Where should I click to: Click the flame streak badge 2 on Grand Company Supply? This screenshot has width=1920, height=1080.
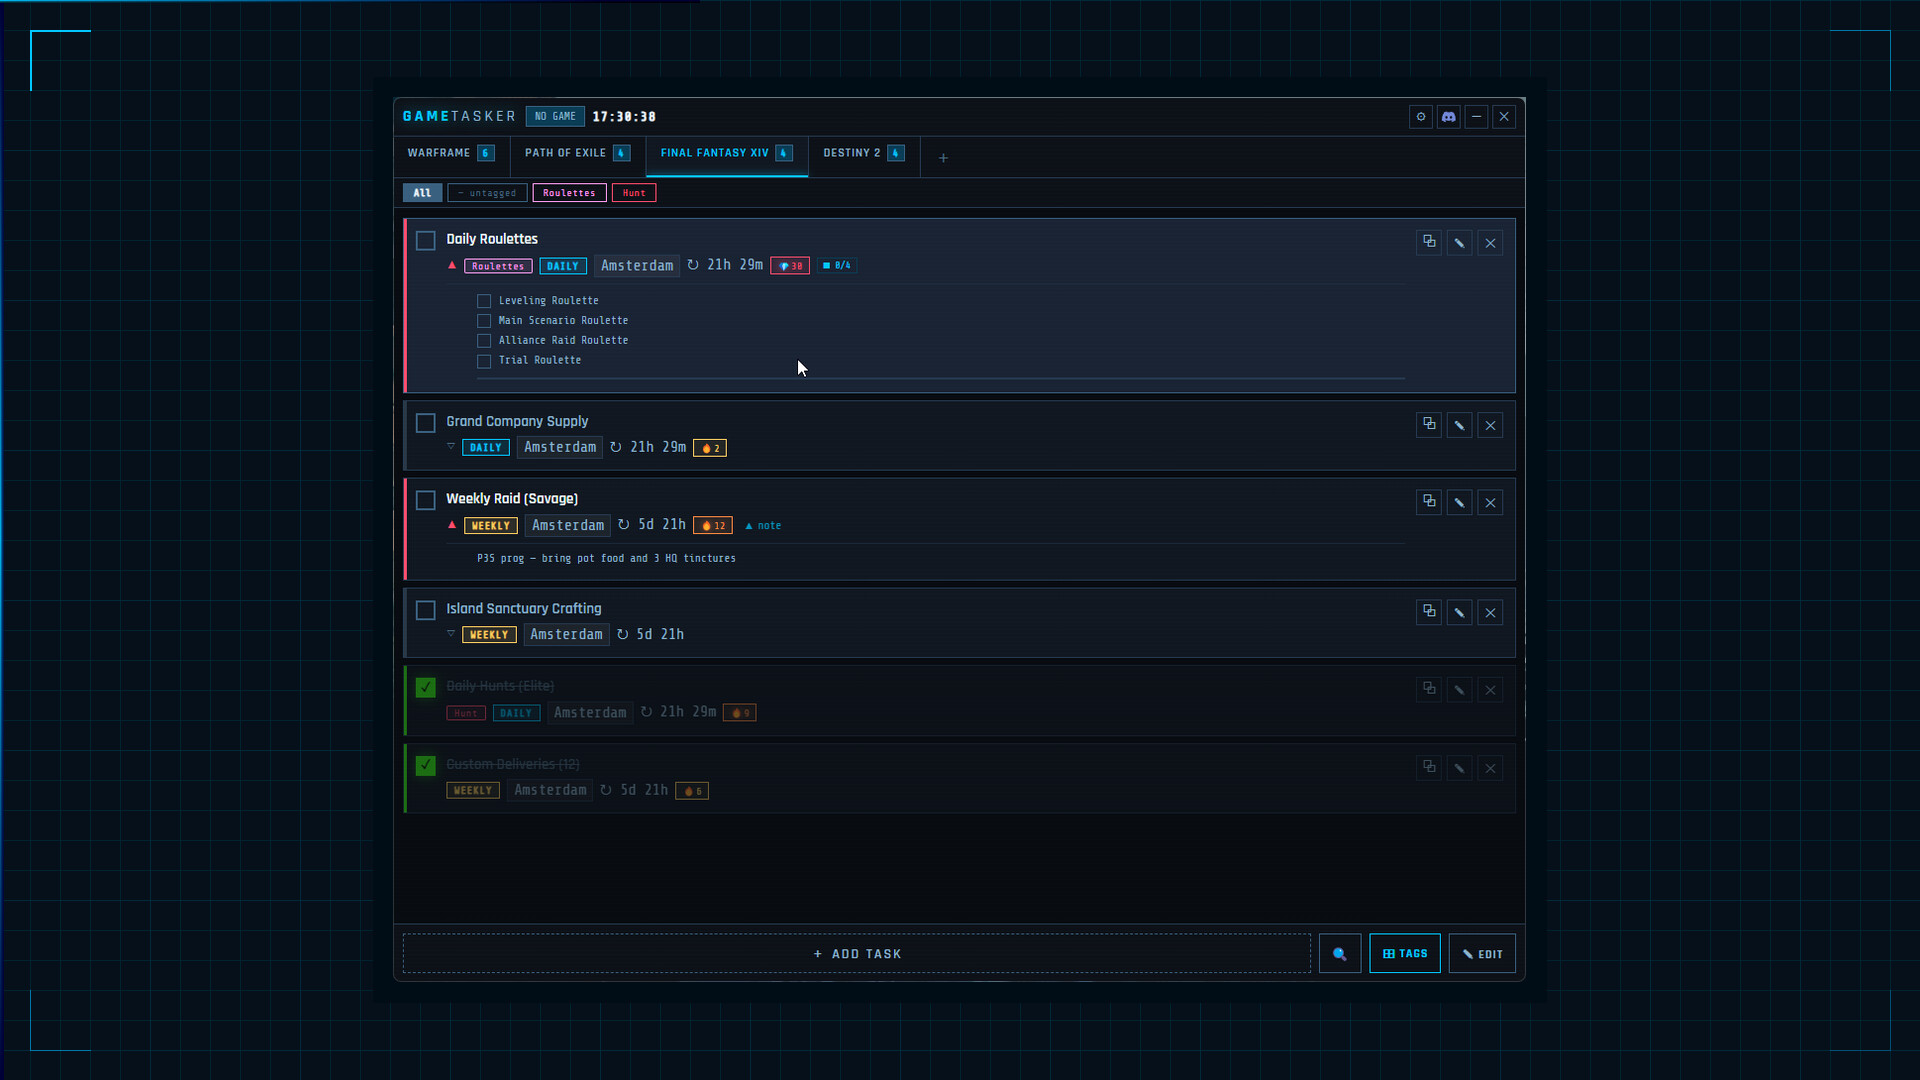(x=710, y=448)
